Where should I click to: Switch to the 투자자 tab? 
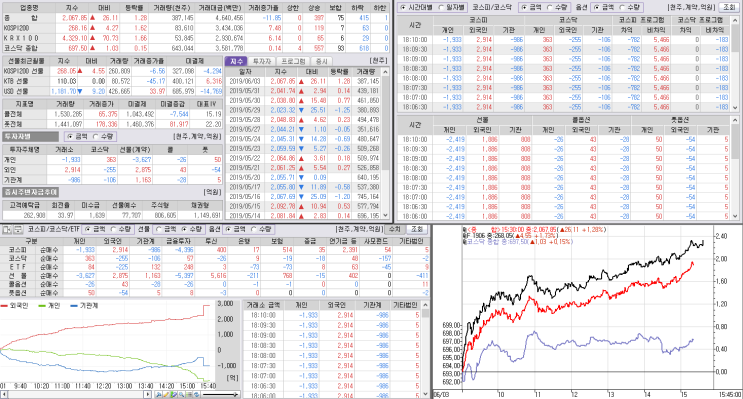262,62
